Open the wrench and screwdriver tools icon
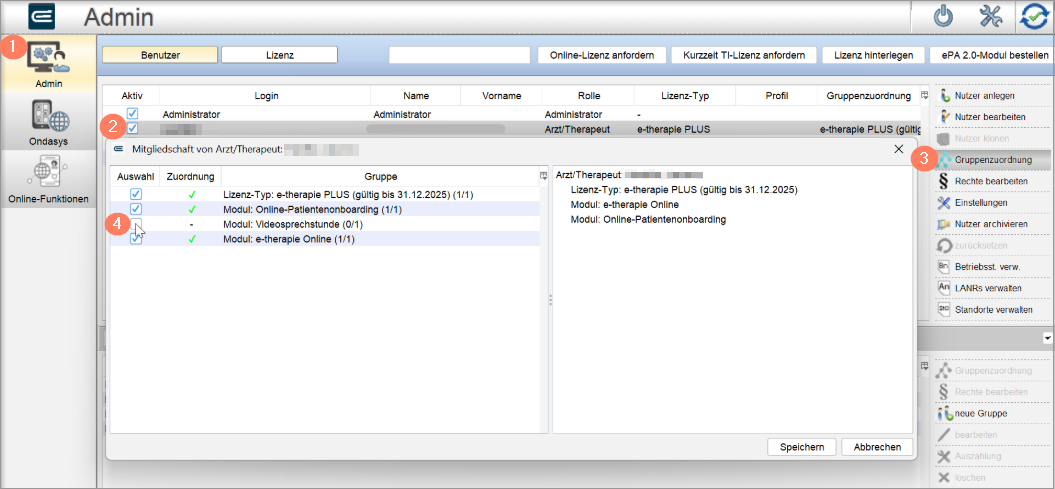This screenshot has width=1055, height=489. [991, 17]
